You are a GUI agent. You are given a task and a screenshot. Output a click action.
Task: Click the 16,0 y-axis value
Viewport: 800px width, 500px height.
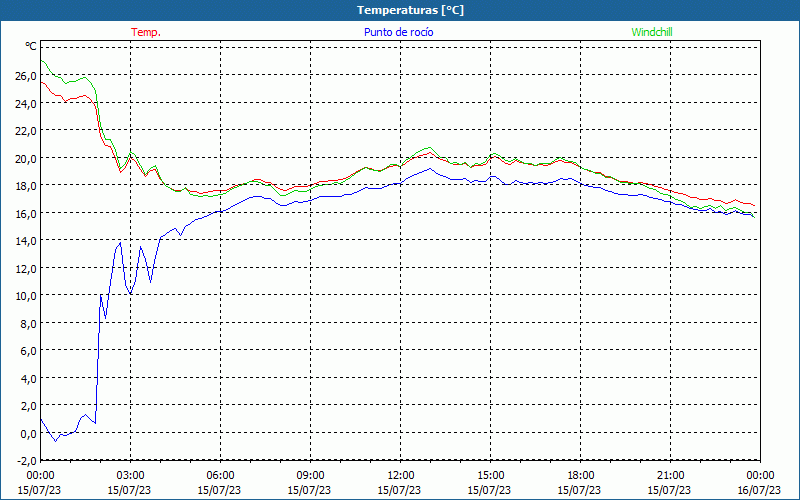click(27, 213)
